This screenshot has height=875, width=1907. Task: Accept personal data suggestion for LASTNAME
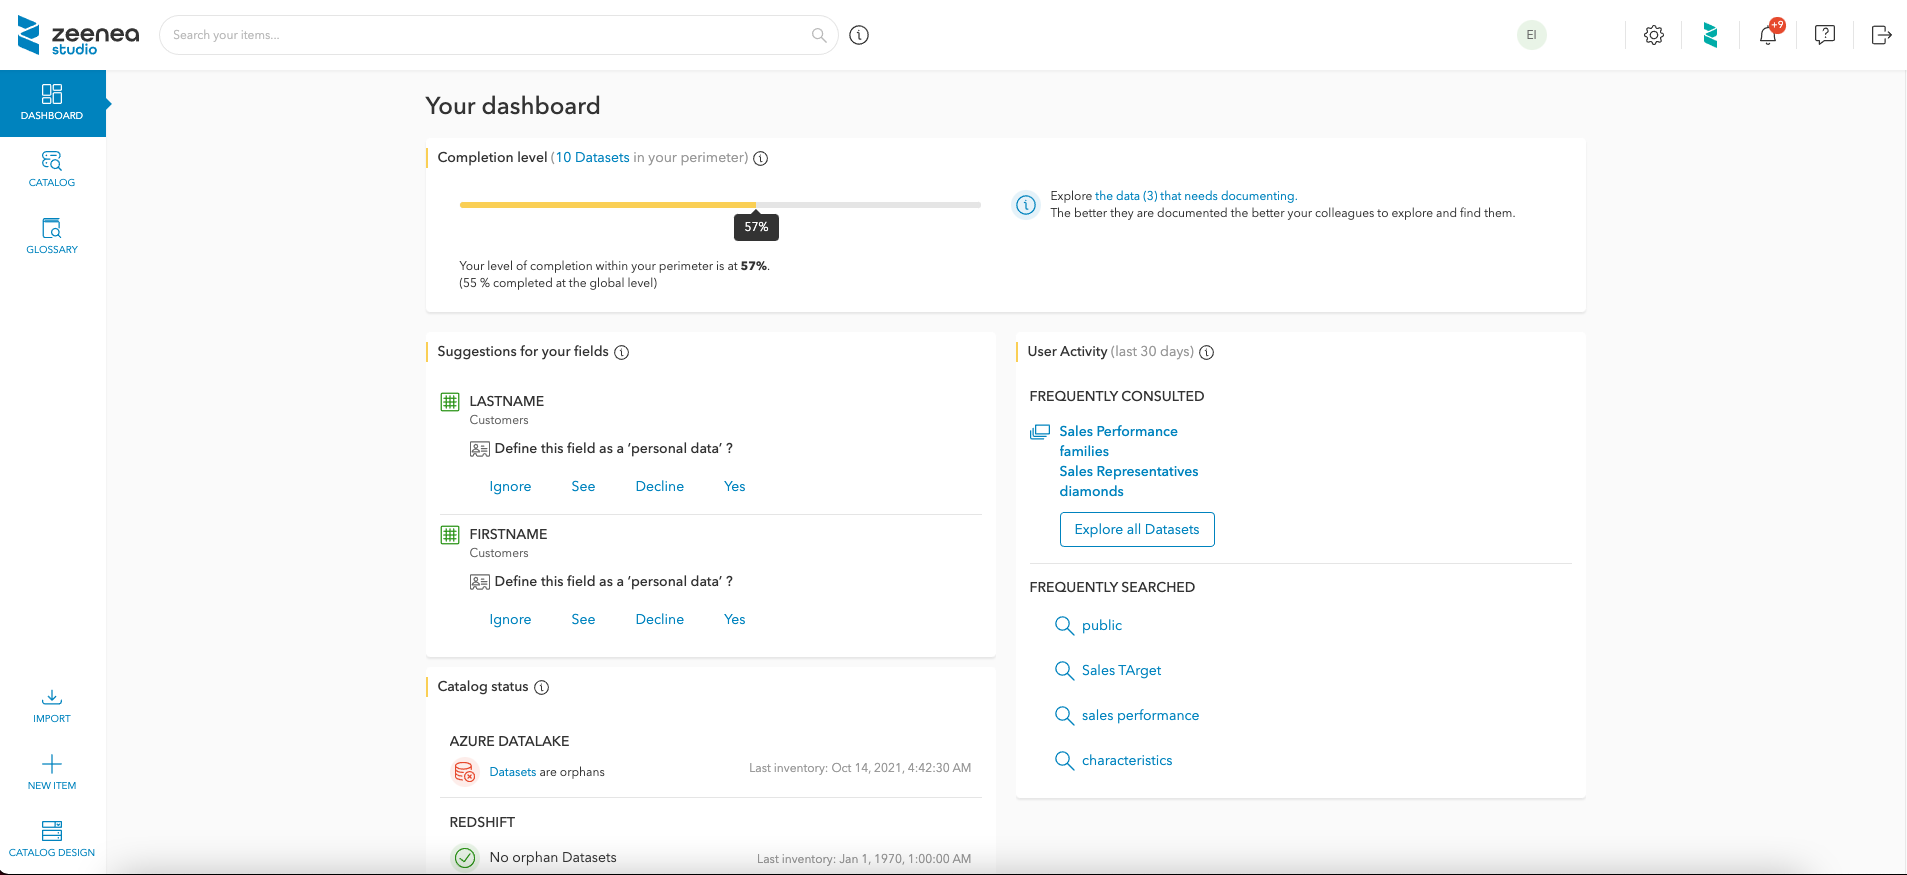point(735,487)
